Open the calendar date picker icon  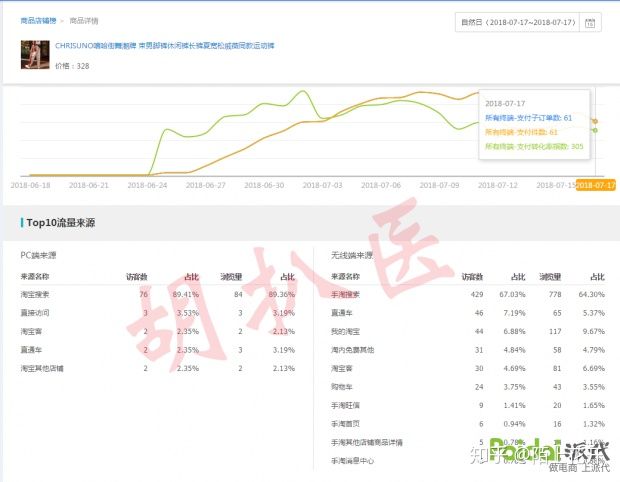(590, 23)
